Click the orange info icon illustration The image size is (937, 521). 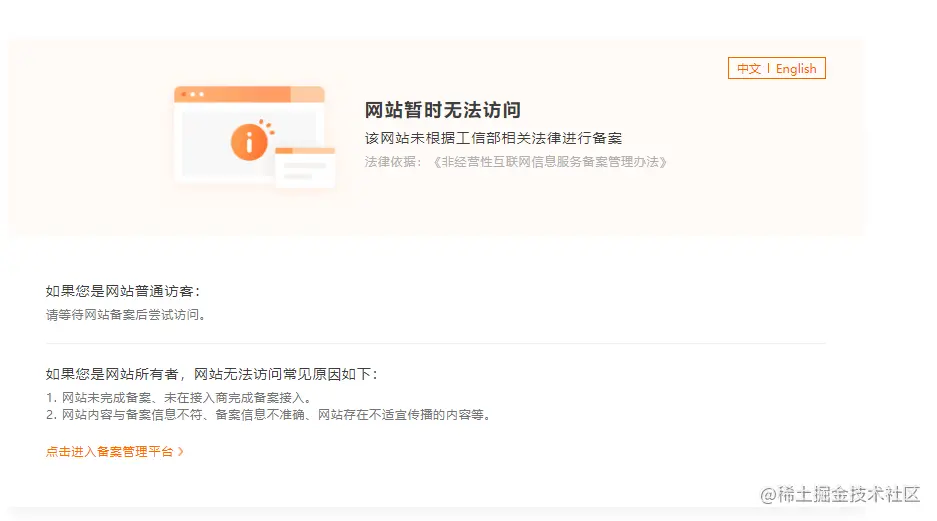click(249, 142)
